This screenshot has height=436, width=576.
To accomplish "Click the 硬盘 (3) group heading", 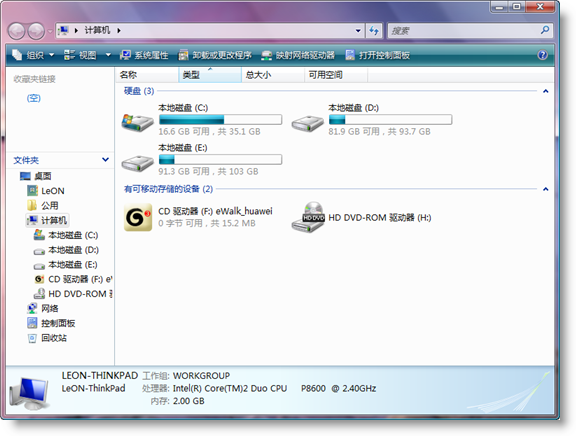I will [x=139, y=91].
